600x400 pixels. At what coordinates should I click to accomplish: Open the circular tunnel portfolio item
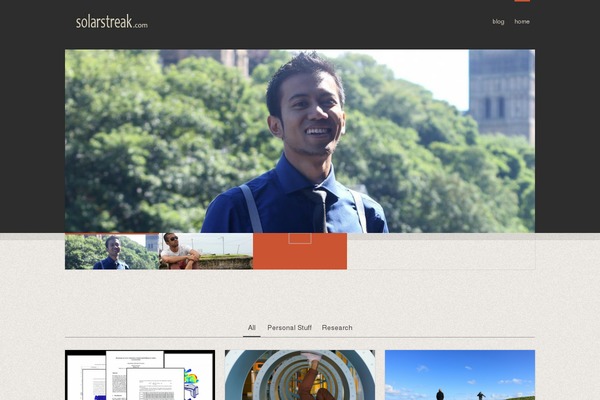click(x=300, y=375)
